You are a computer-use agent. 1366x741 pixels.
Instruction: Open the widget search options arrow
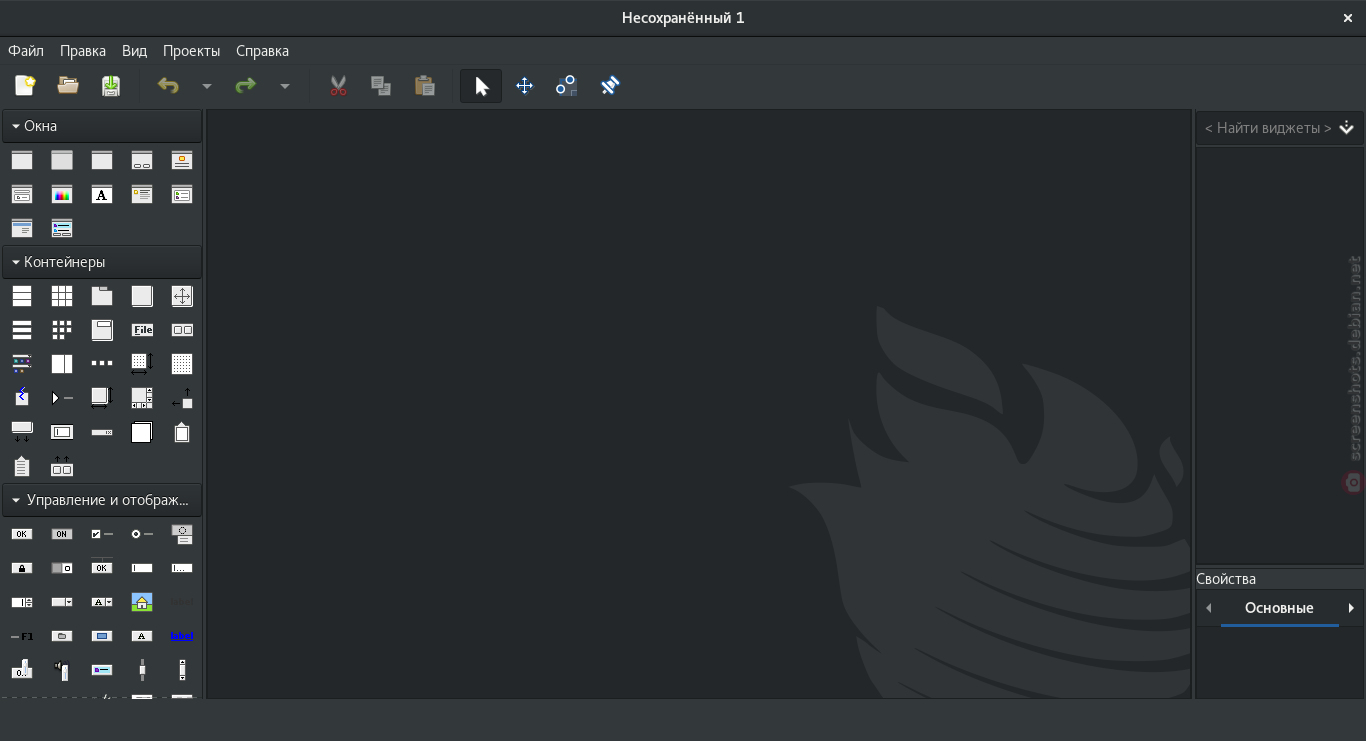[1346, 128]
